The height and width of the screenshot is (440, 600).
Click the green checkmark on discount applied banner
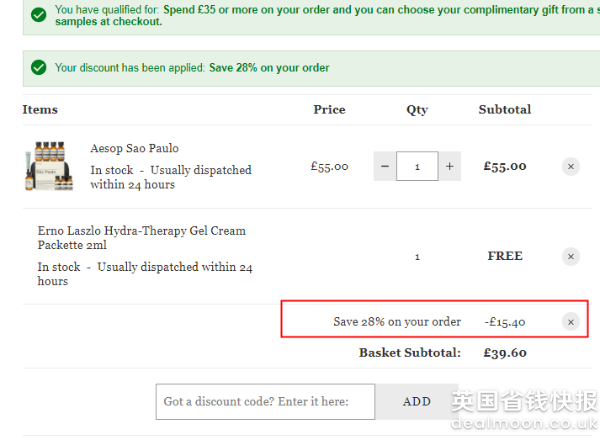tap(39, 68)
